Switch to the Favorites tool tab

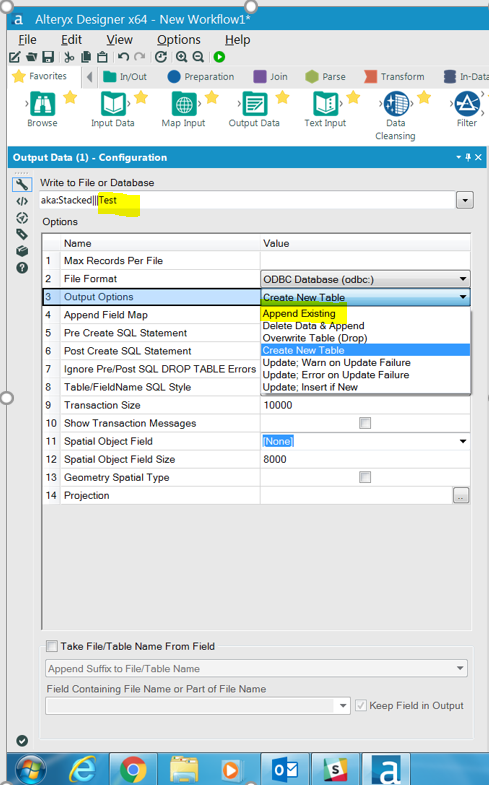pyautogui.click(x=40, y=76)
